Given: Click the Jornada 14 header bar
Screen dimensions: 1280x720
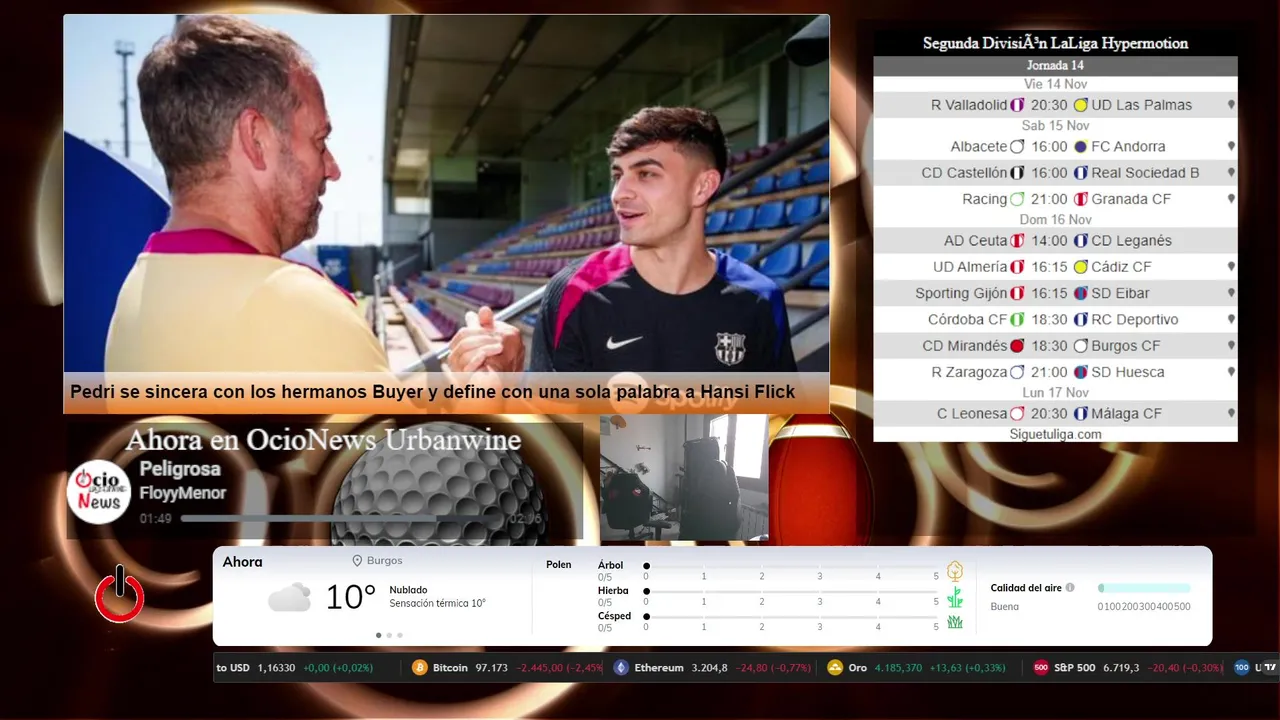Looking at the screenshot, I should tap(1055, 65).
